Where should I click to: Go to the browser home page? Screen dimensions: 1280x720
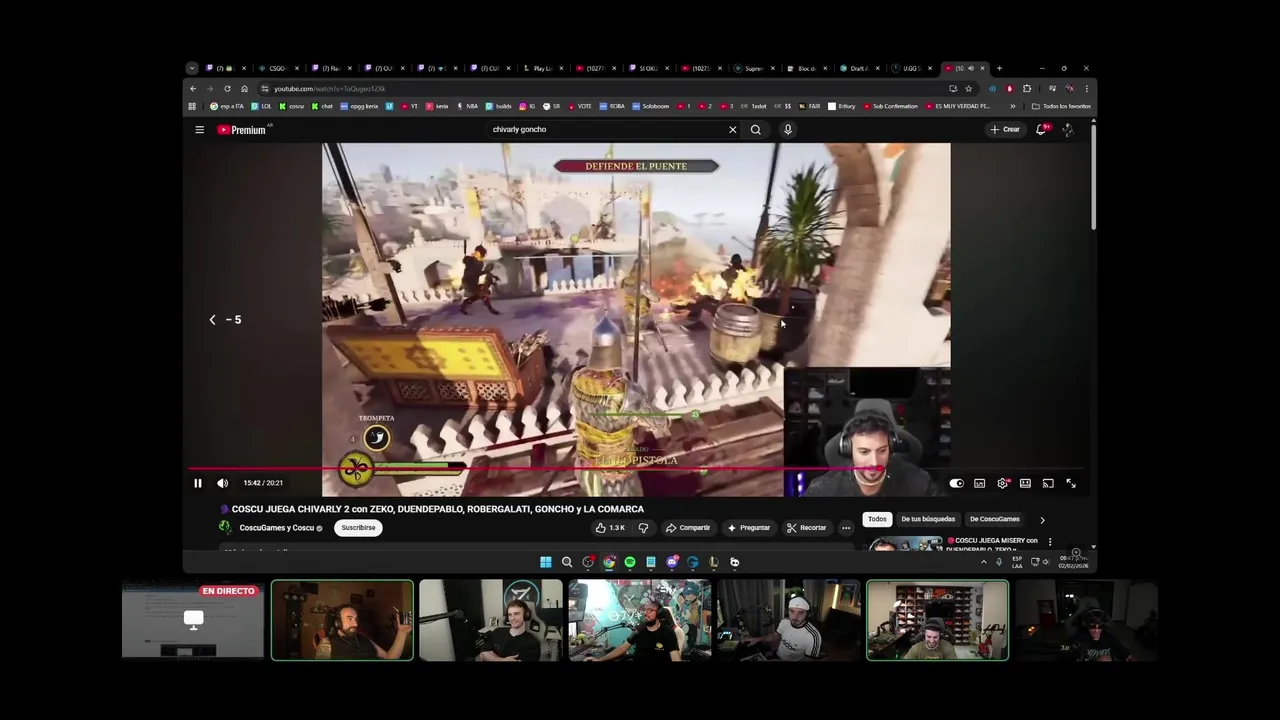[x=244, y=88]
